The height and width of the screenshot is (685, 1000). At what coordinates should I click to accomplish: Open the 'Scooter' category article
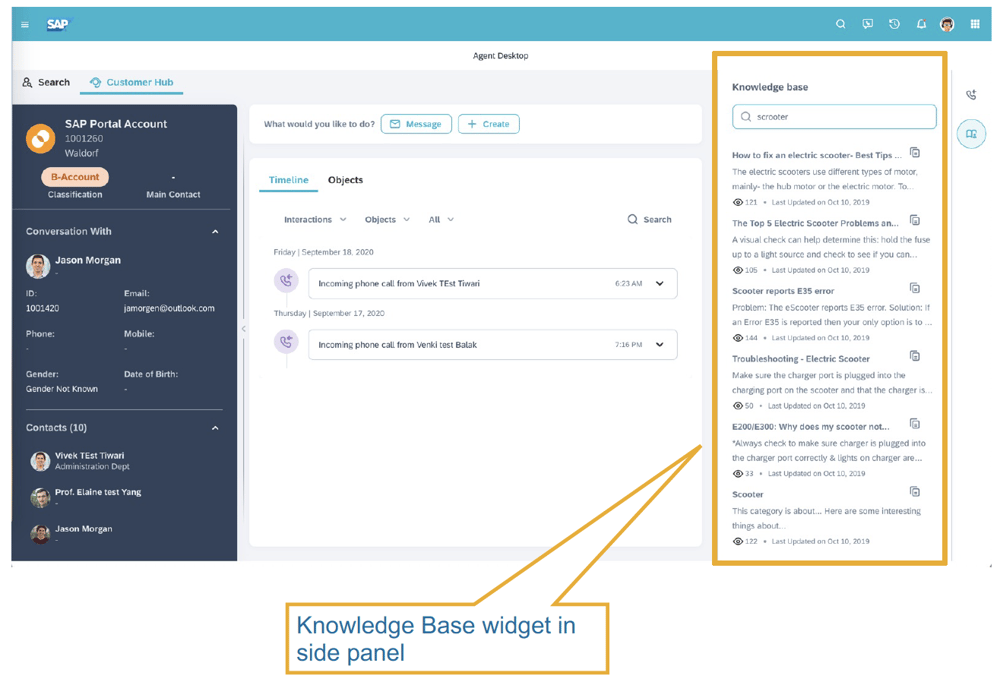747,494
